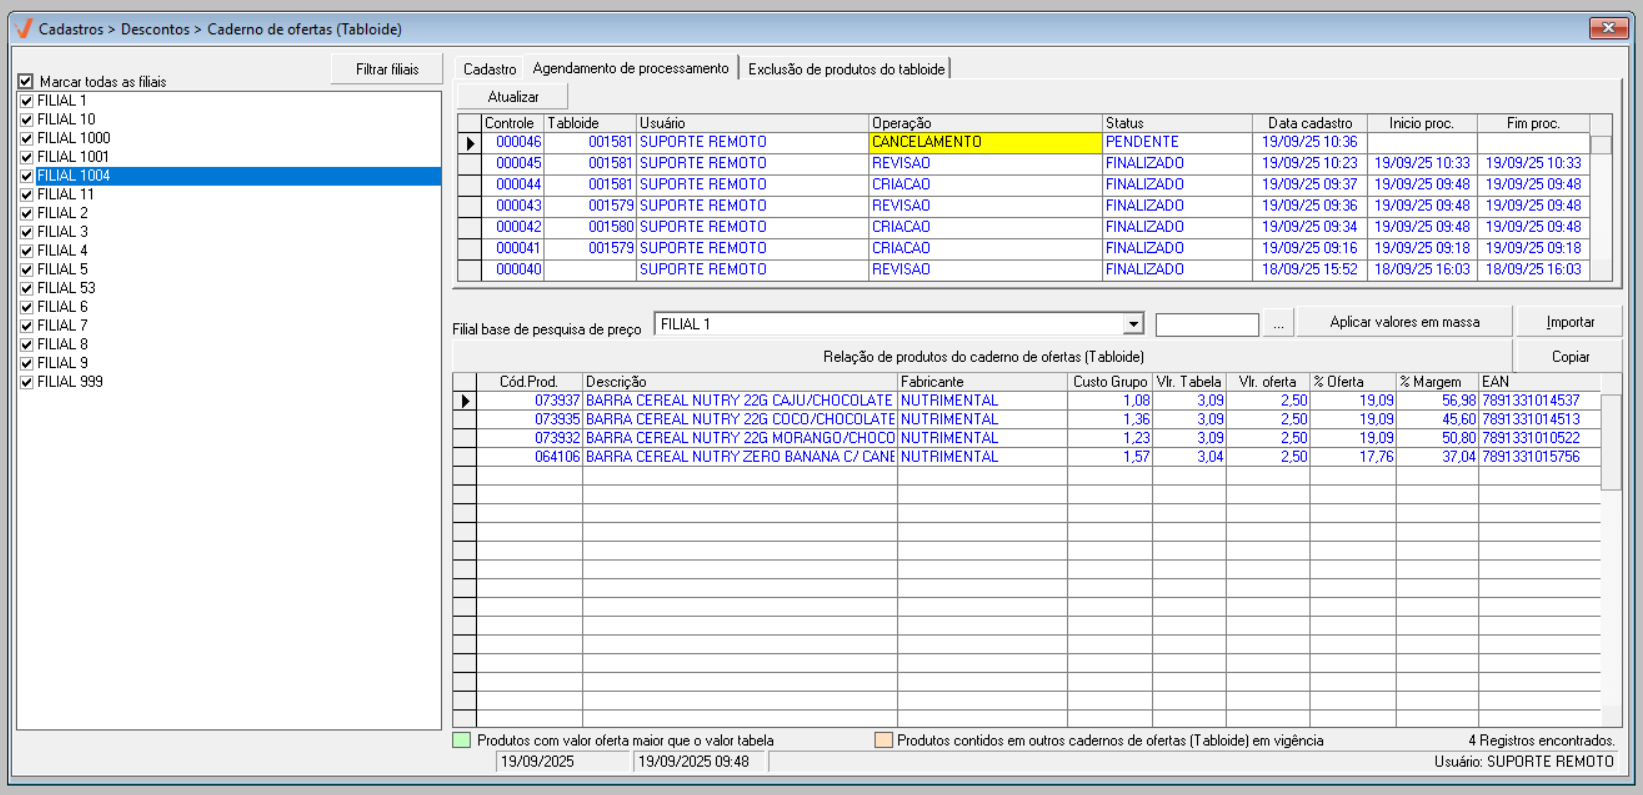Screen dimensions: 1643x795
Task: Toggle 'Marcar todas as filiais' checkbox
Action: pyautogui.click(x=26, y=82)
